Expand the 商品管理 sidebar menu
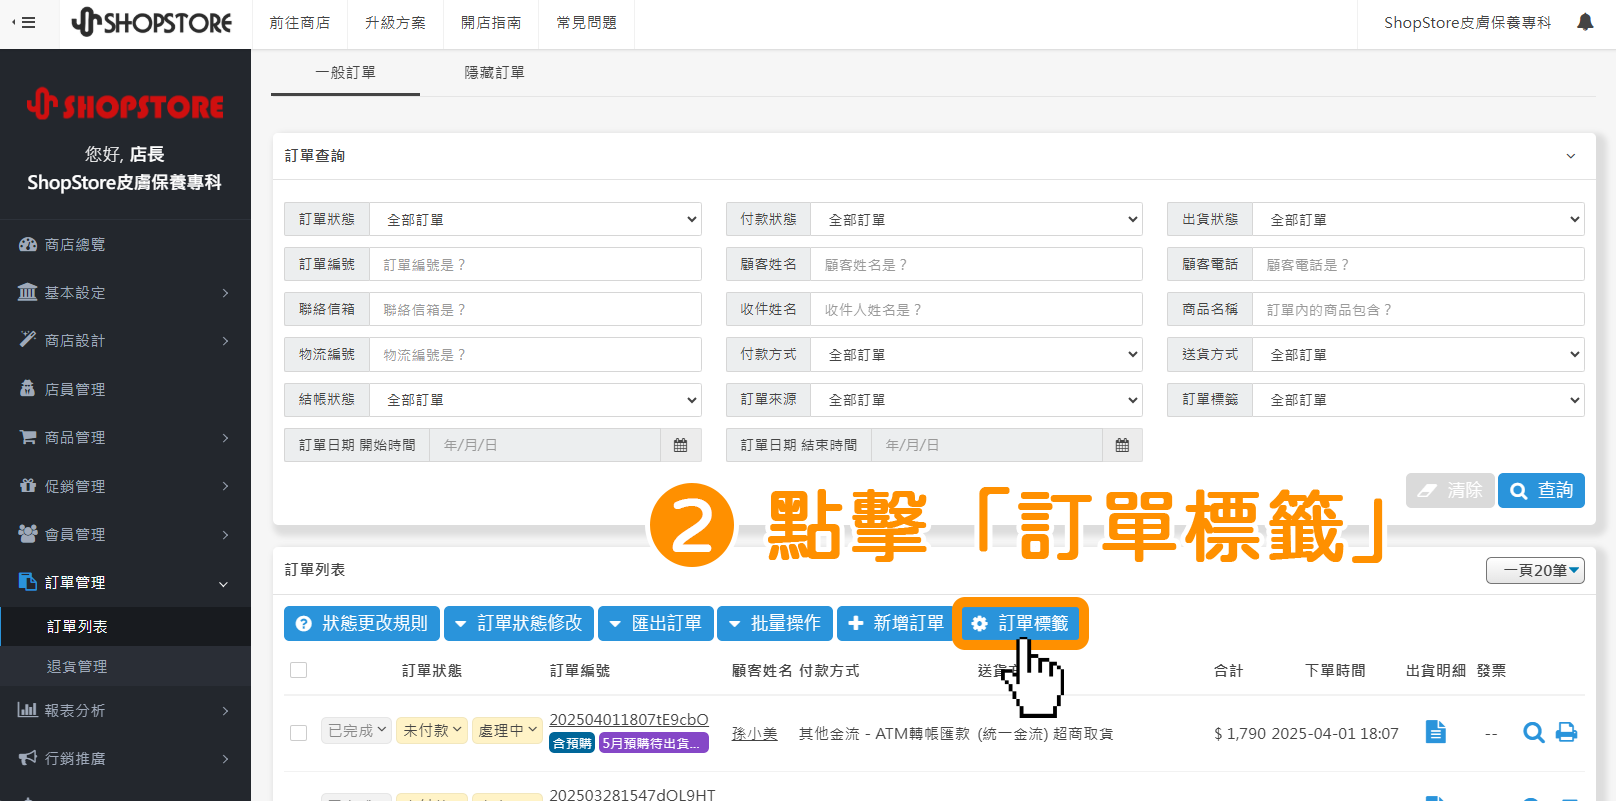This screenshot has width=1616, height=801. 125,437
